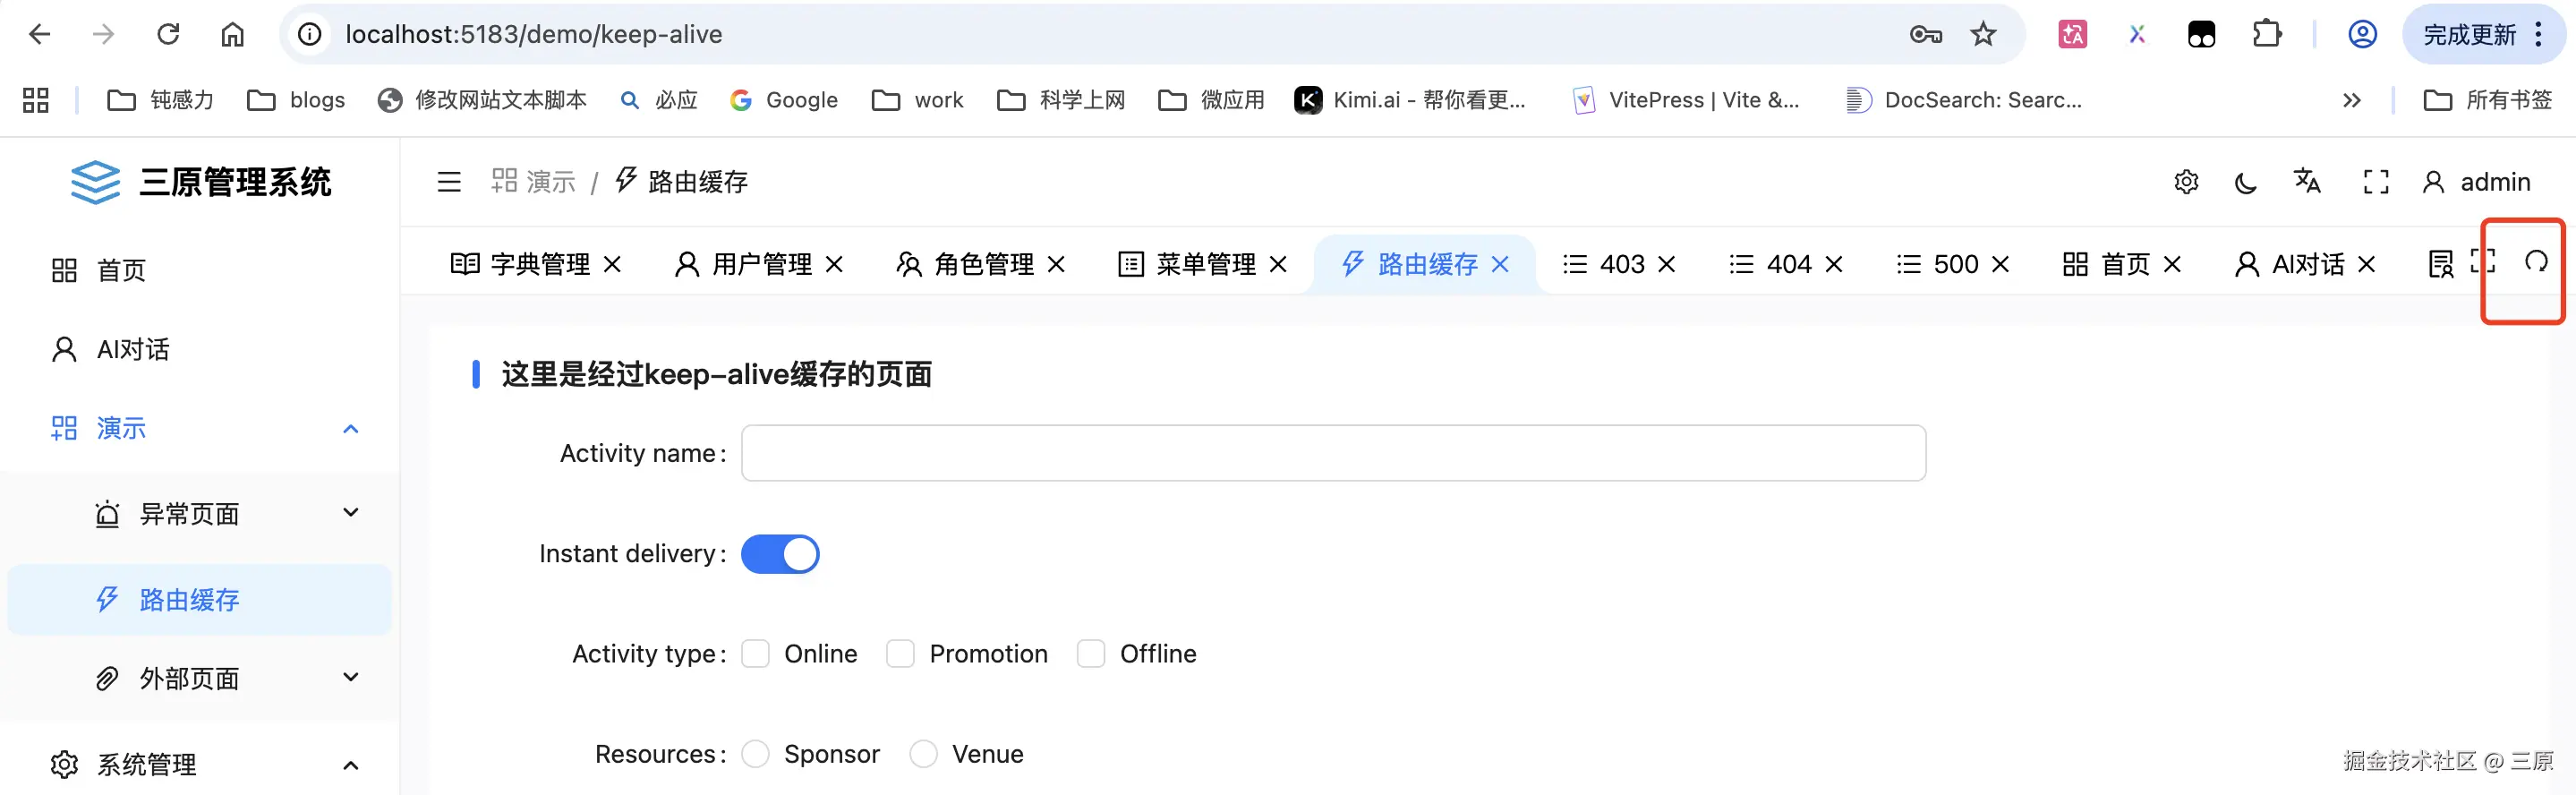Close the 菜单管理 tab
This screenshot has height=795, width=2576.
coord(1279,264)
